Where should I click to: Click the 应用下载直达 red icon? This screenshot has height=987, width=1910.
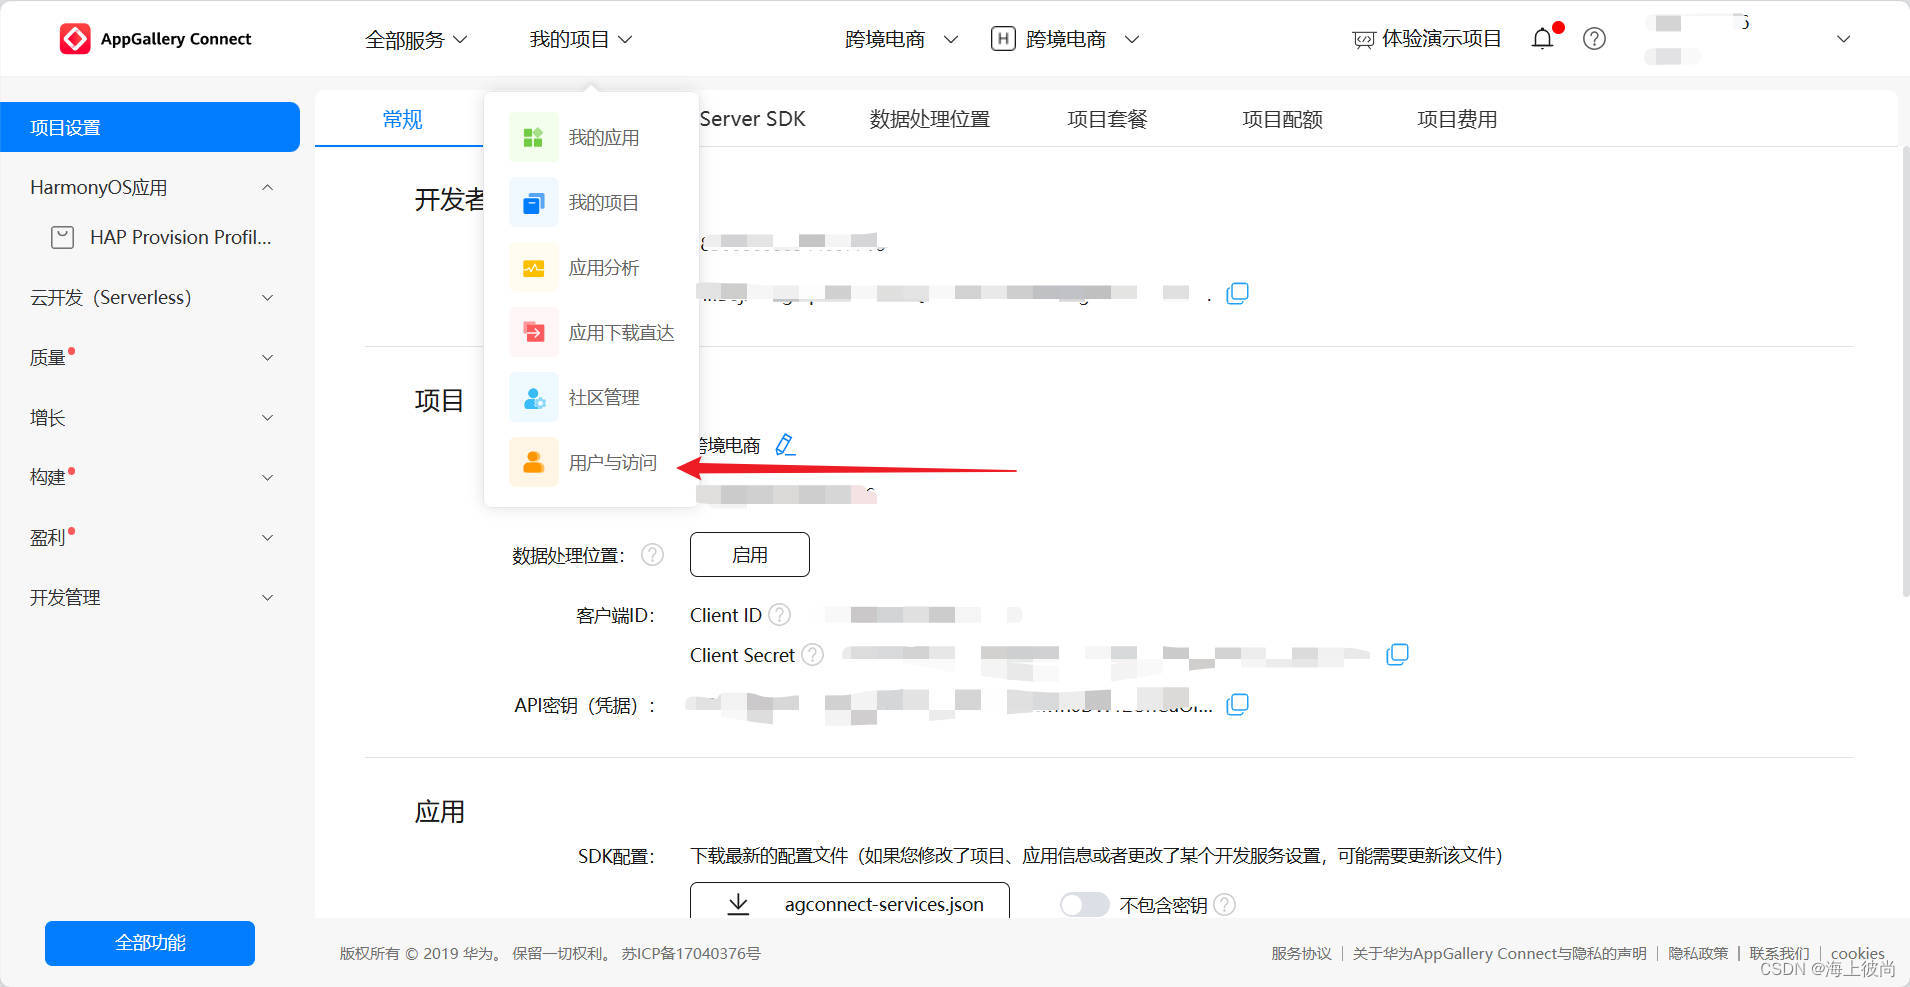click(x=534, y=332)
